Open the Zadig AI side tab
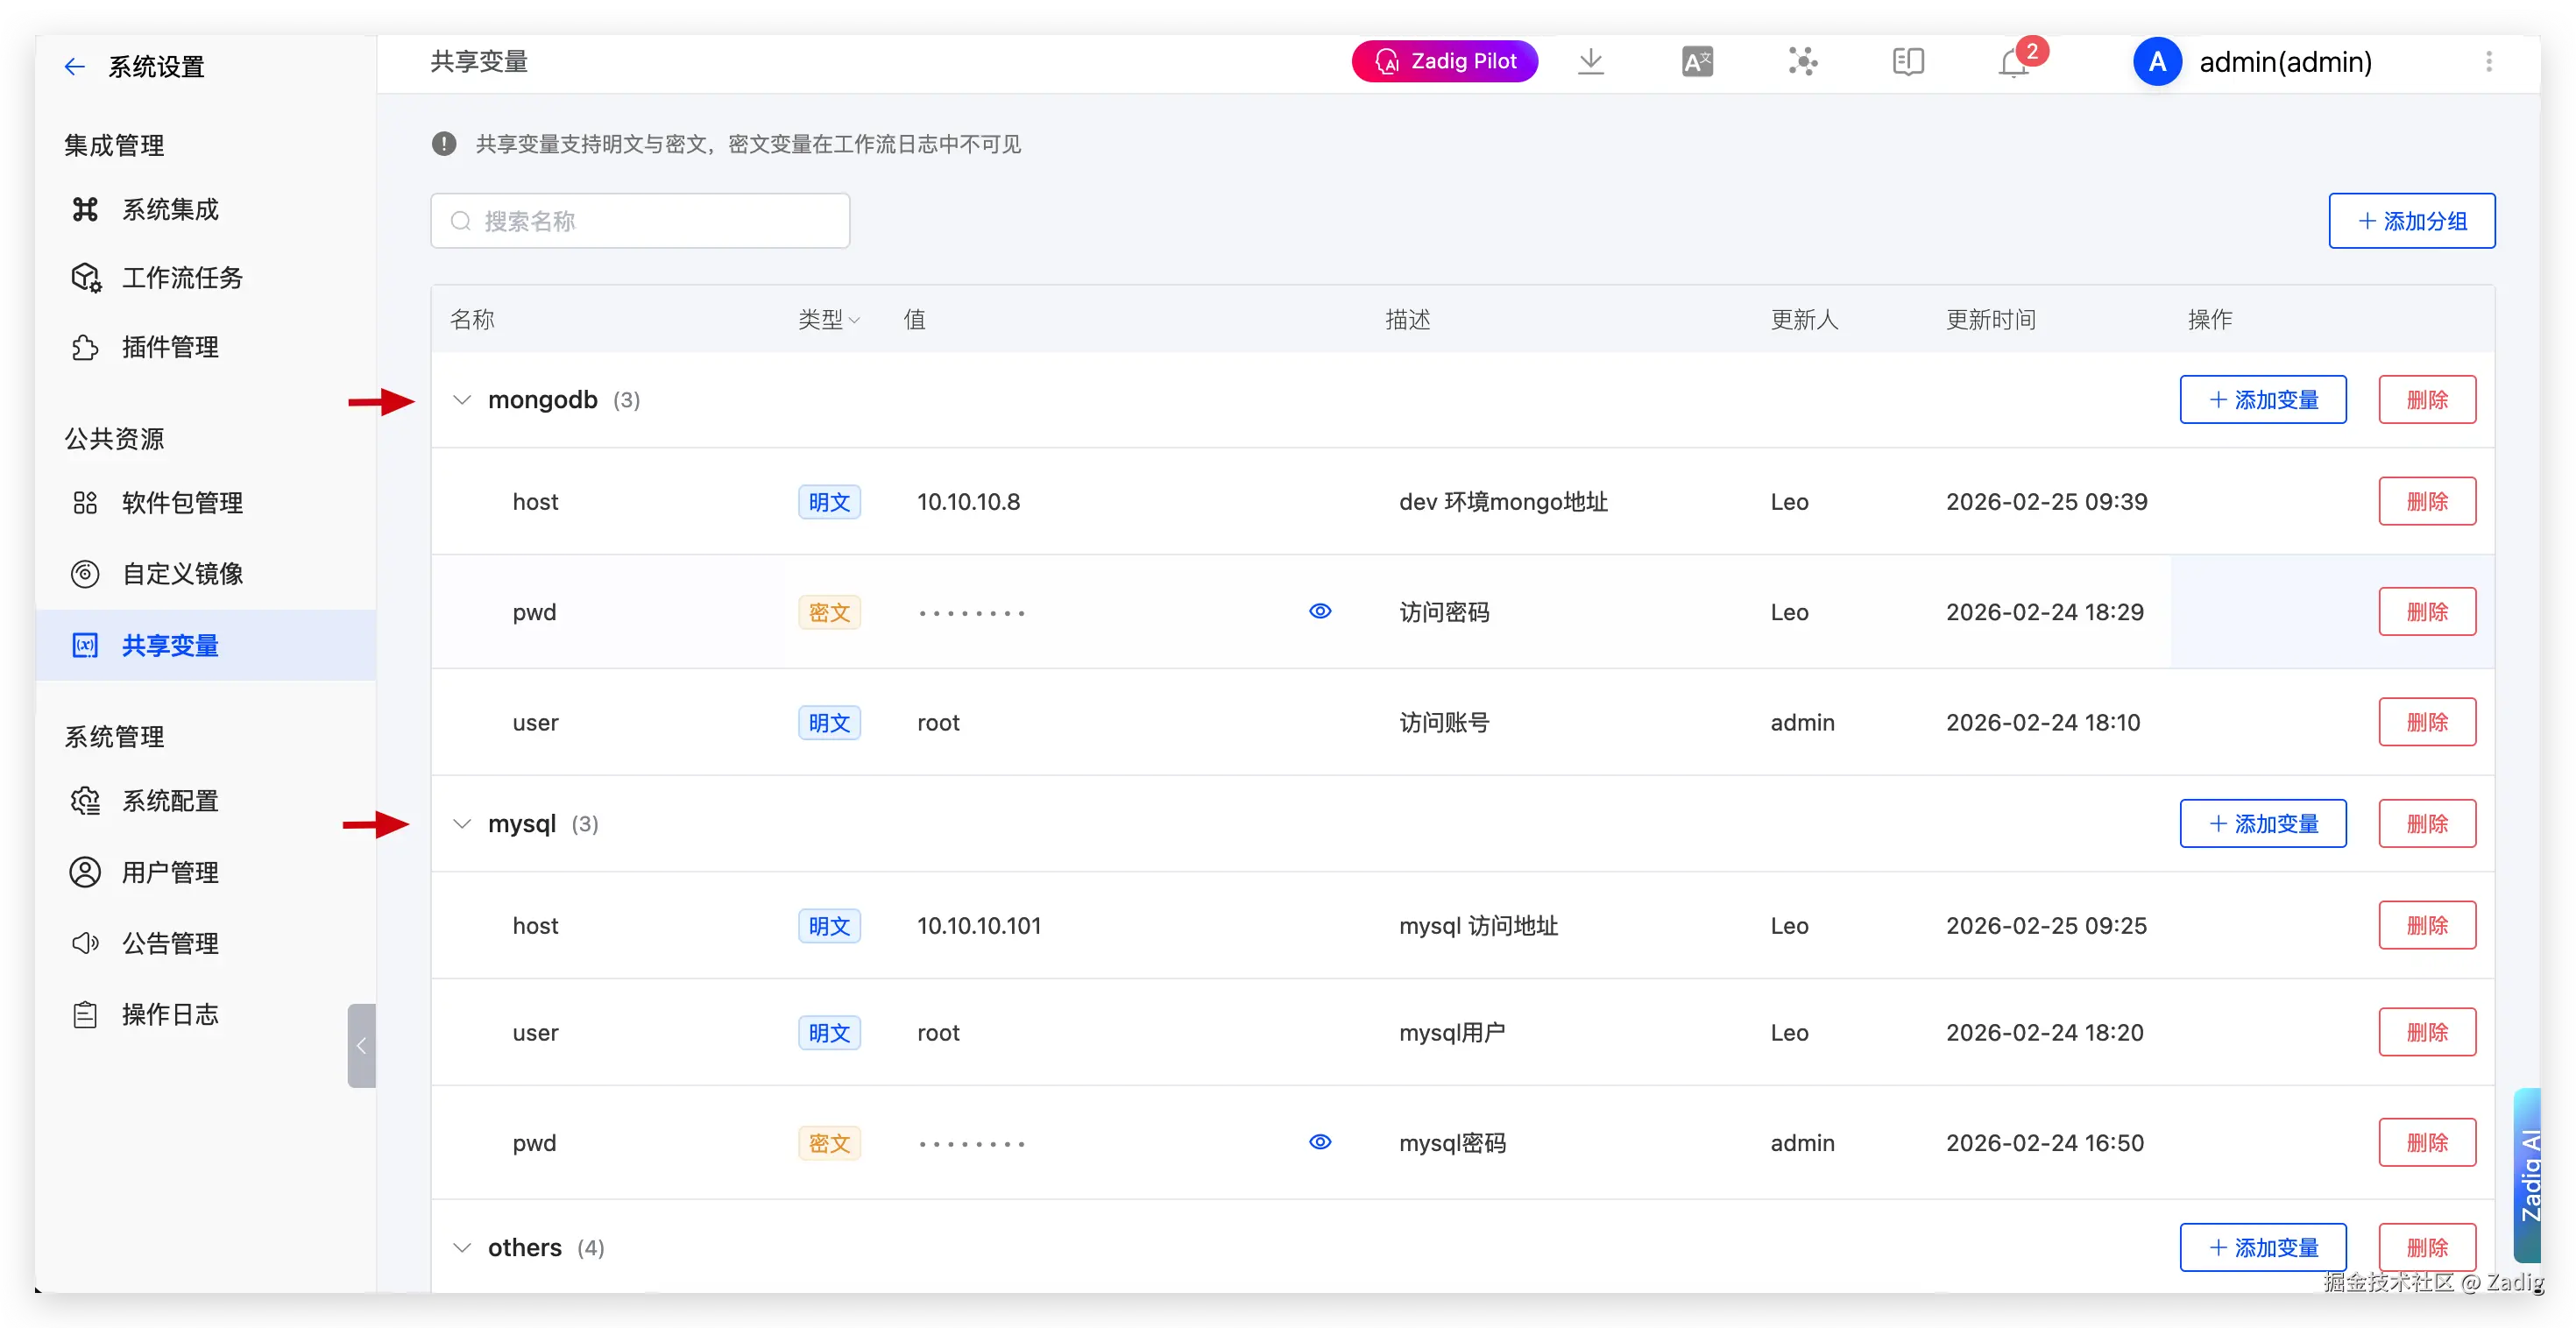Image resolution: width=2576 pixels, height=1328 pixels. pyautogui.click(x=2527, y=1175)
